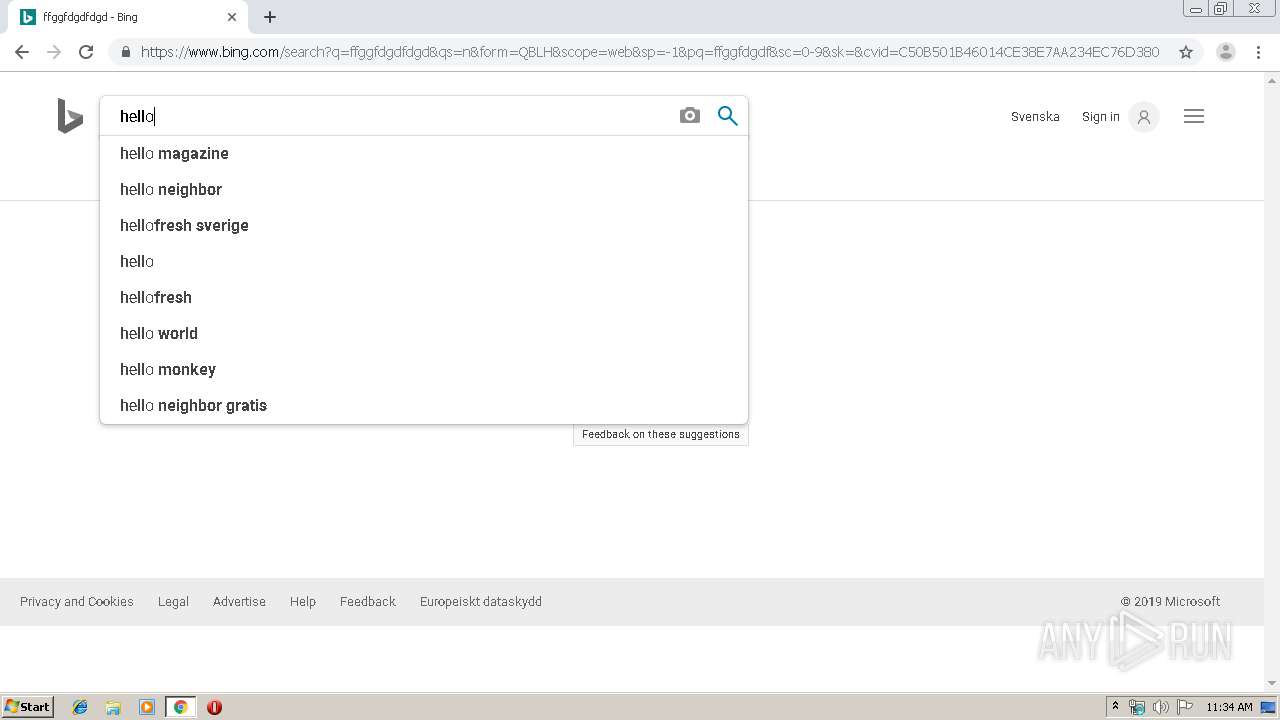
Task: Select the 'hellofresh' suggestion
Action: click(424, 297)
